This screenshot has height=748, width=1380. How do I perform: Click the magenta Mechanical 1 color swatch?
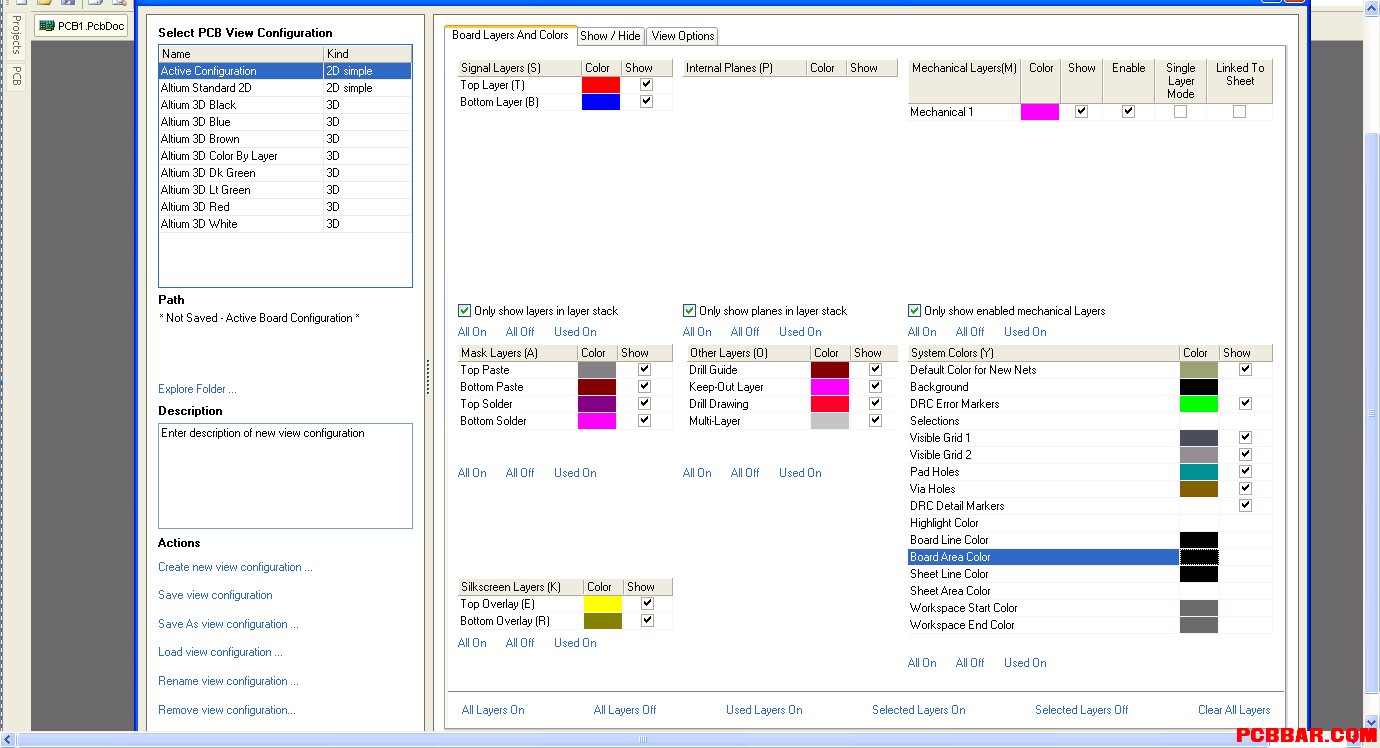pyautogui.click(x=1040, y=112)
